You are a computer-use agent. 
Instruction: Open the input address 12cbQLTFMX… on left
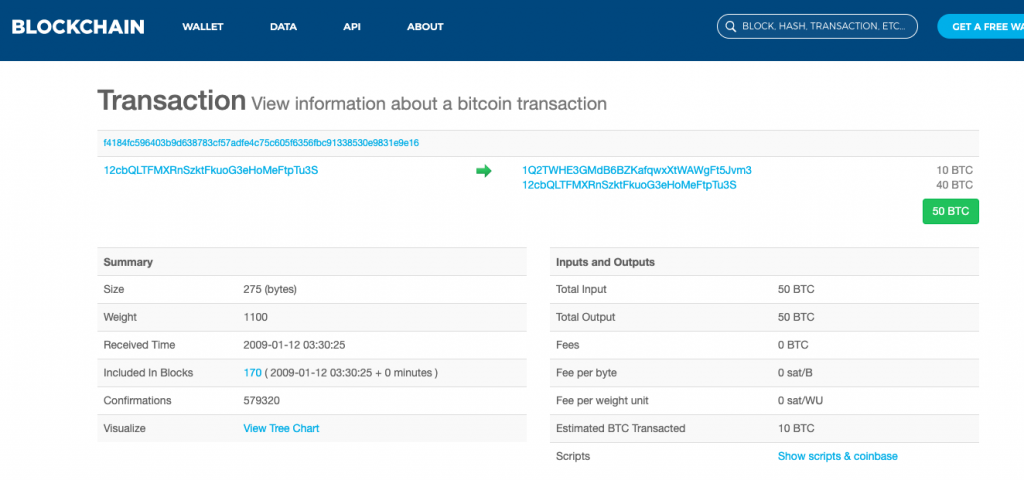tap(211, 170)
